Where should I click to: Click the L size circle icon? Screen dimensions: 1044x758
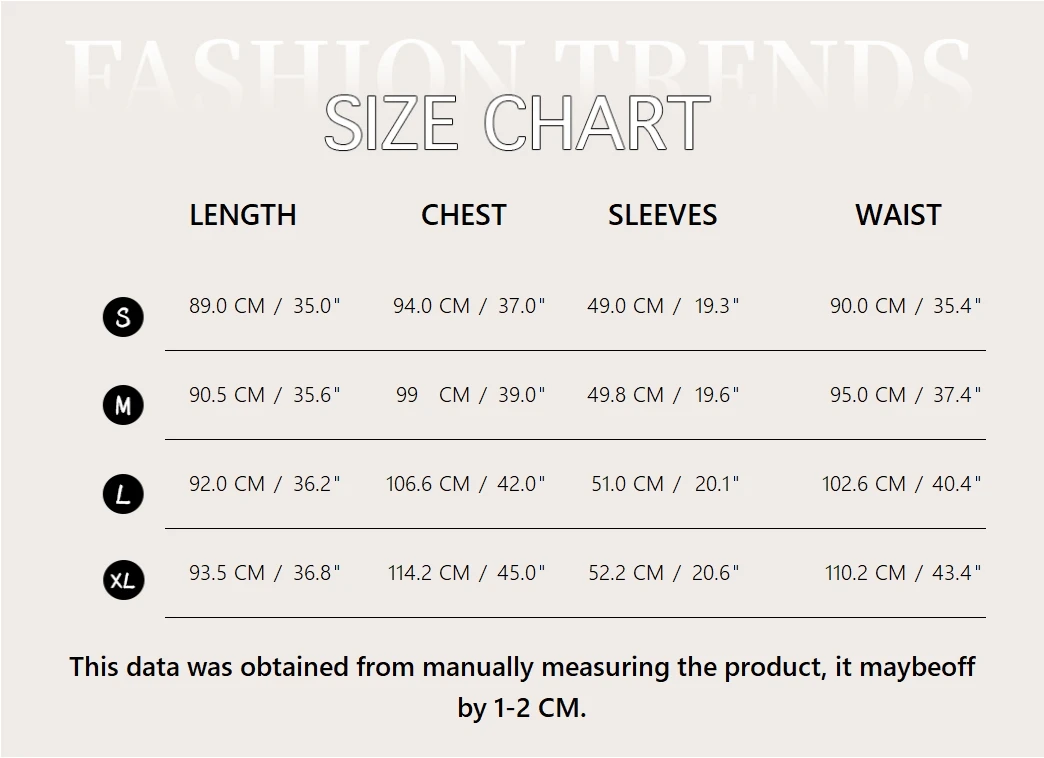tap(123, 494)
